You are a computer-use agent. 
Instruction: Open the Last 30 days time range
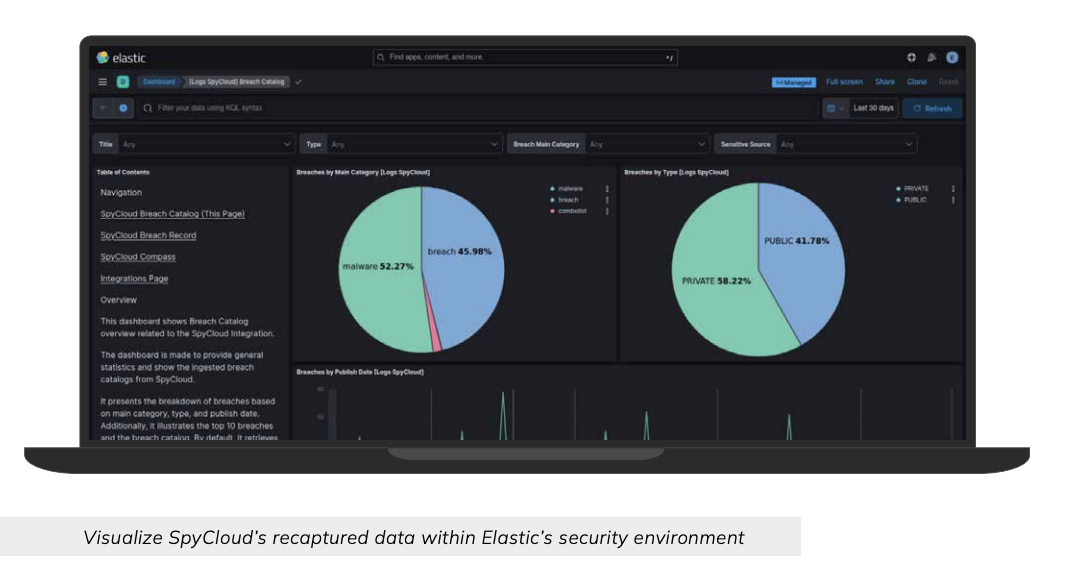point(874,108)
